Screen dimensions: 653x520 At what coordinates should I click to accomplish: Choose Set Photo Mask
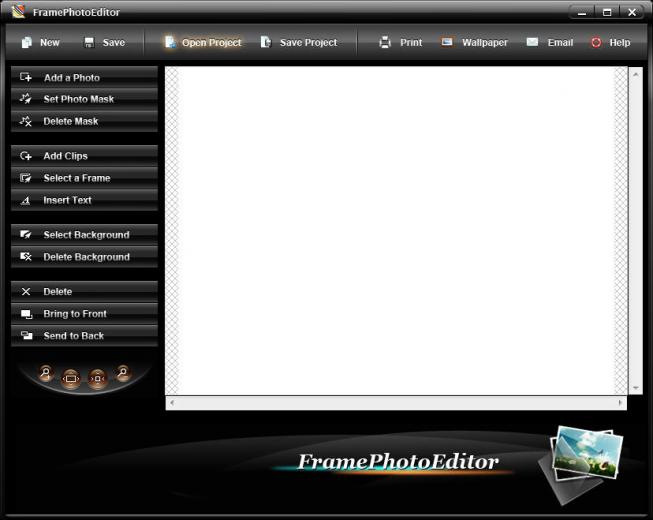click(85, 99)
